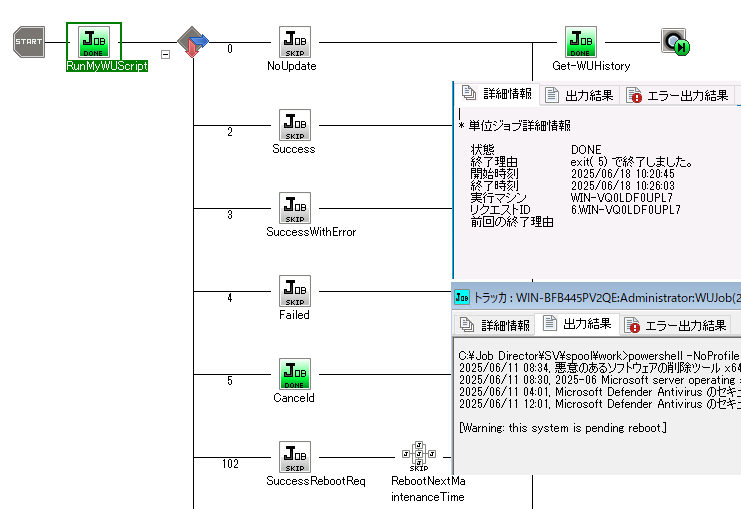Click the SuccessWithError label
This screenshot has width=741, height=509.
[311, 232]
